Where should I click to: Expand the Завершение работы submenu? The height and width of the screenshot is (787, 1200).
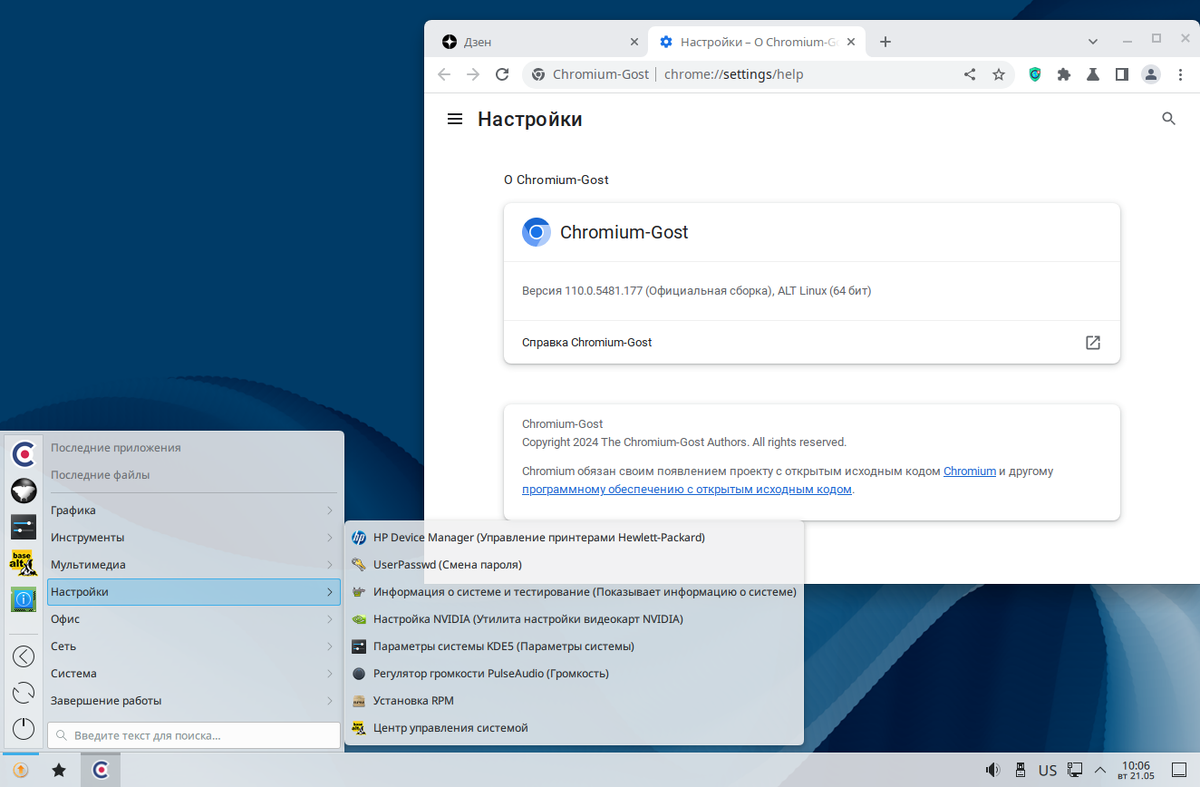pos(193,700)
